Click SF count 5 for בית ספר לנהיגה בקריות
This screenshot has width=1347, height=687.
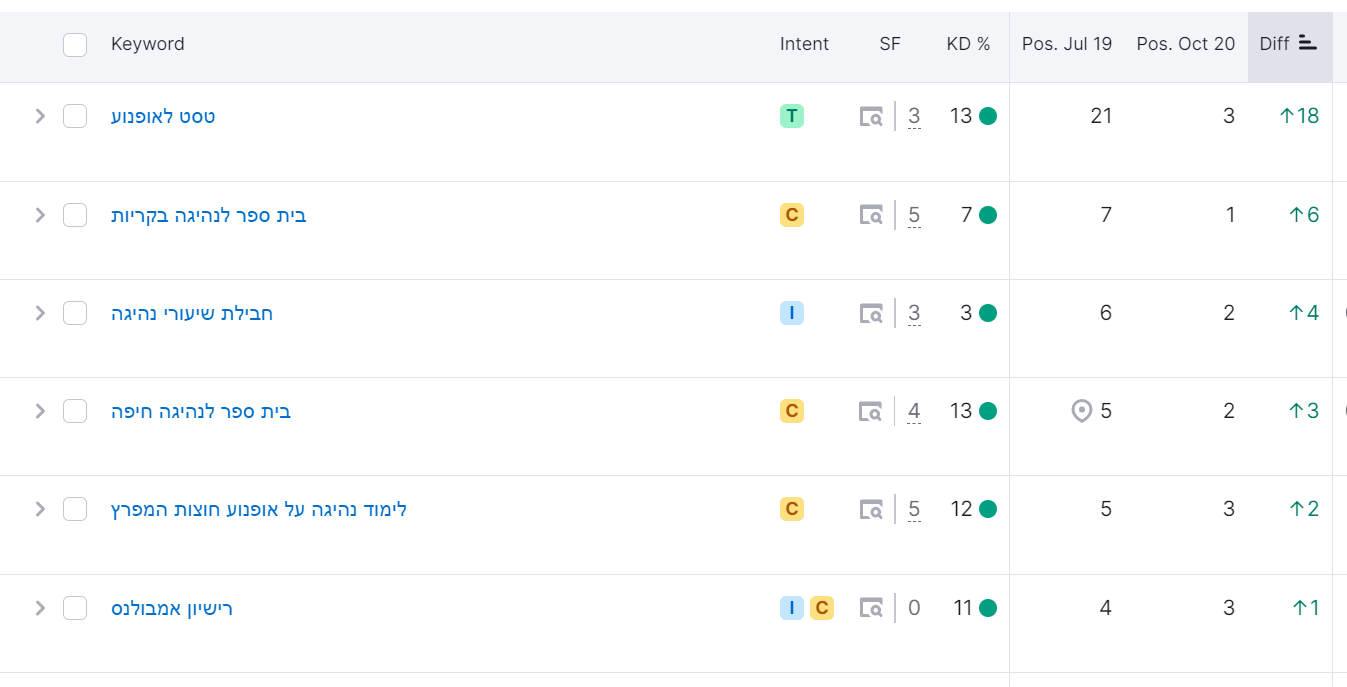tap(914, 215)
